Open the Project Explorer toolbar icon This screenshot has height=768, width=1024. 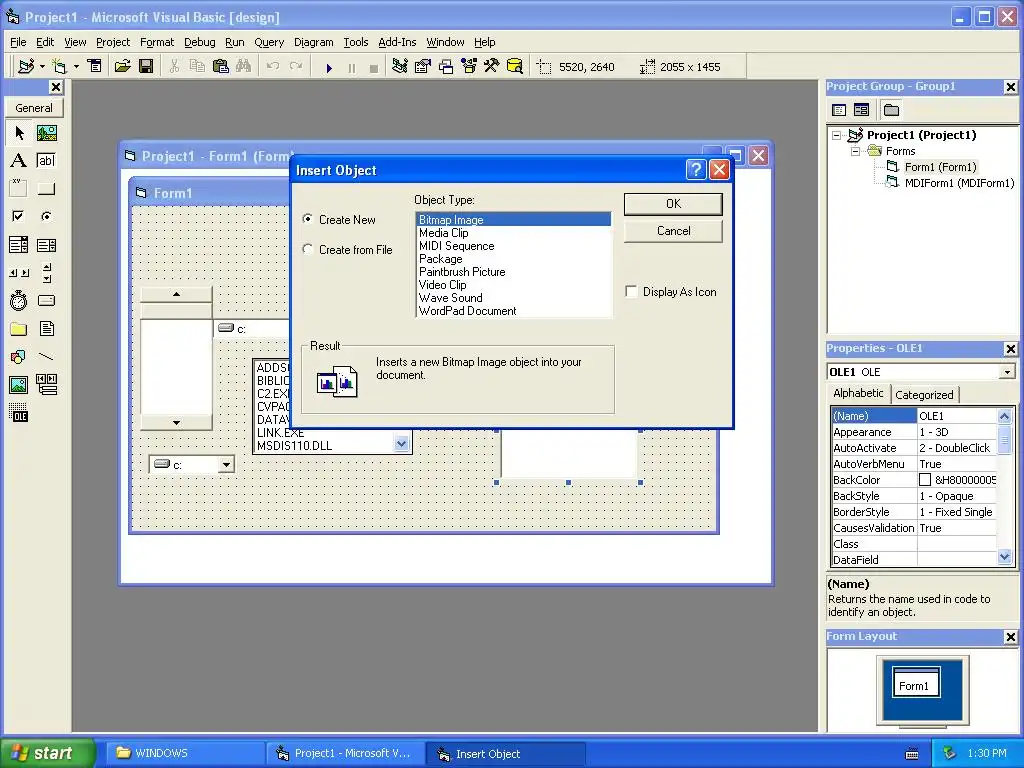click(x=400, y=67)
